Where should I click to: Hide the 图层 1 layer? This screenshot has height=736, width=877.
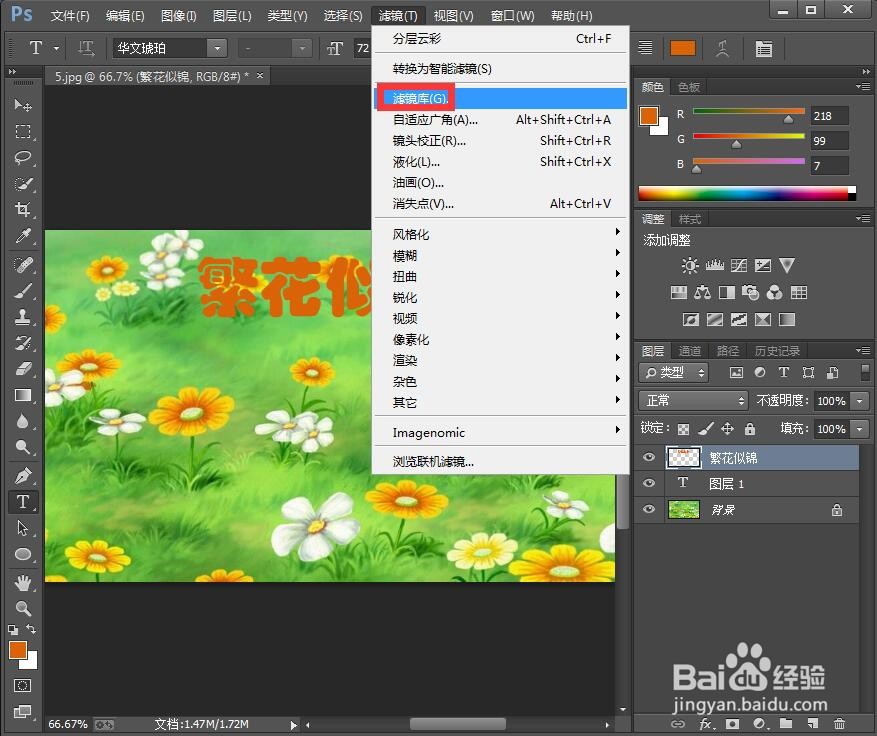coord(649,483)
